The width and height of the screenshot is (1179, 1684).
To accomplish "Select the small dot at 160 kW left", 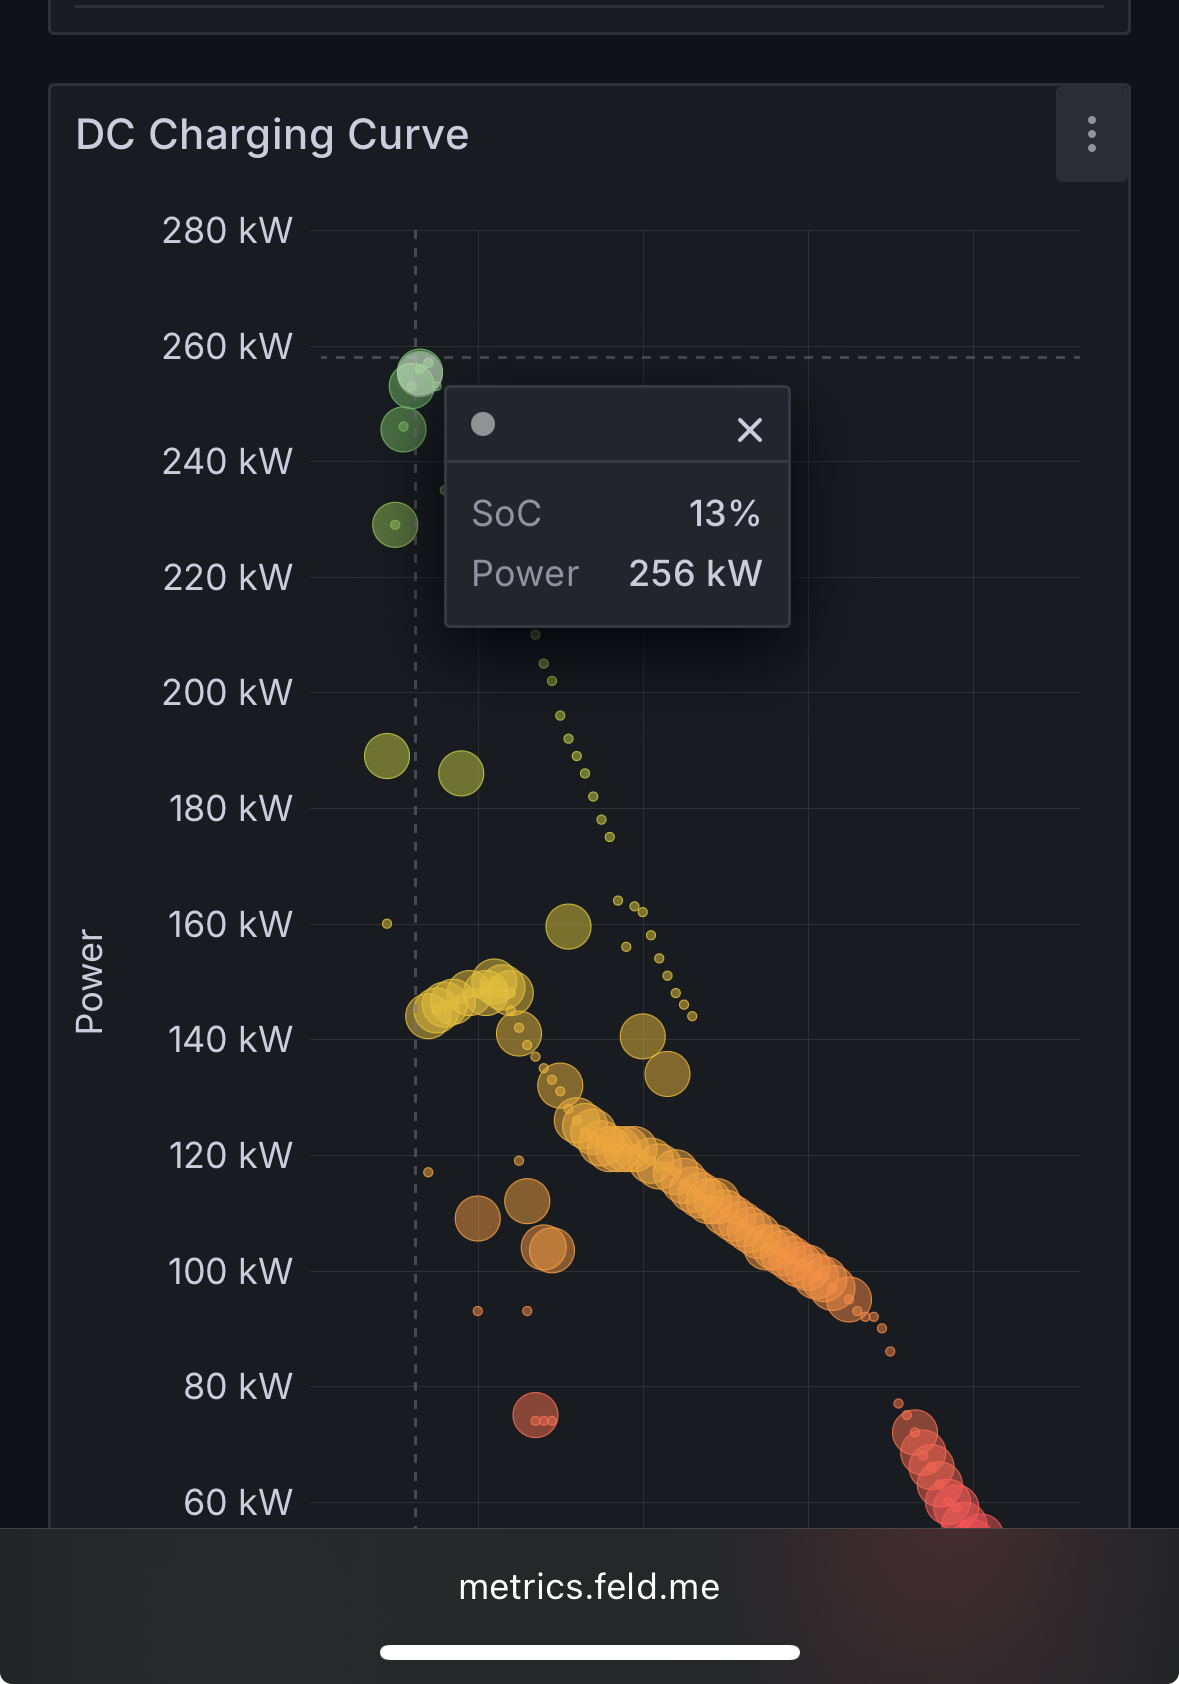I will 387,924.
